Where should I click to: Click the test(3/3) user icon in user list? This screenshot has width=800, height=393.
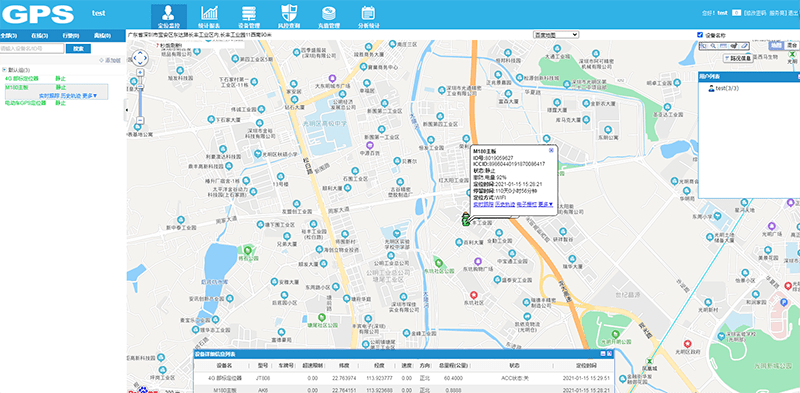(x=711, y=89)
